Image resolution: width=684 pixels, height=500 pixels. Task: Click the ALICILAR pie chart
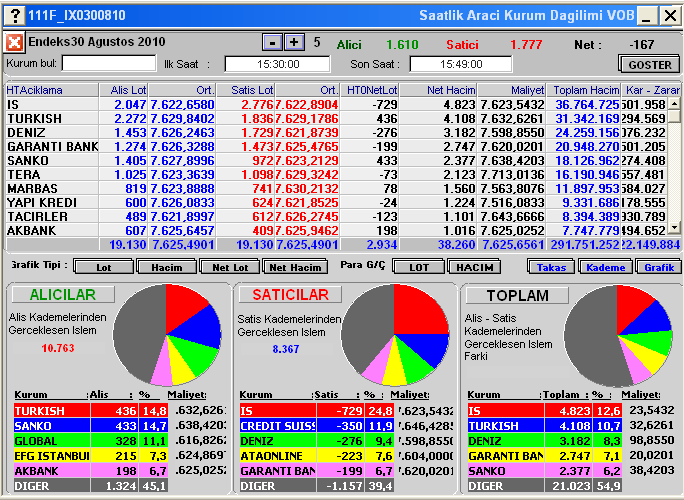(x=167, y=335)
